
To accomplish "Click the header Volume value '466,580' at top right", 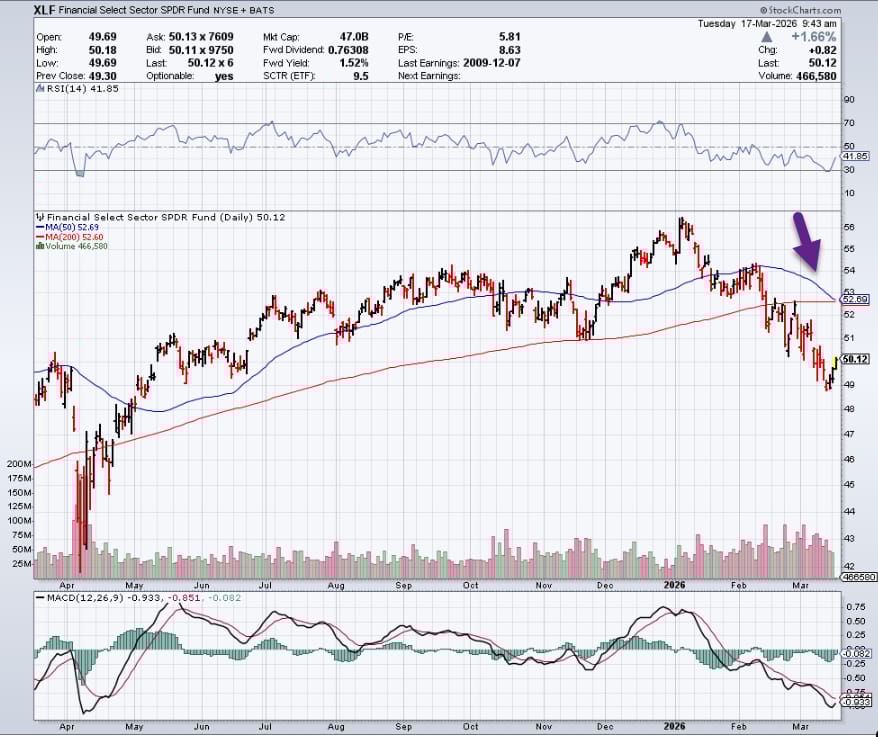I will 816,76.
